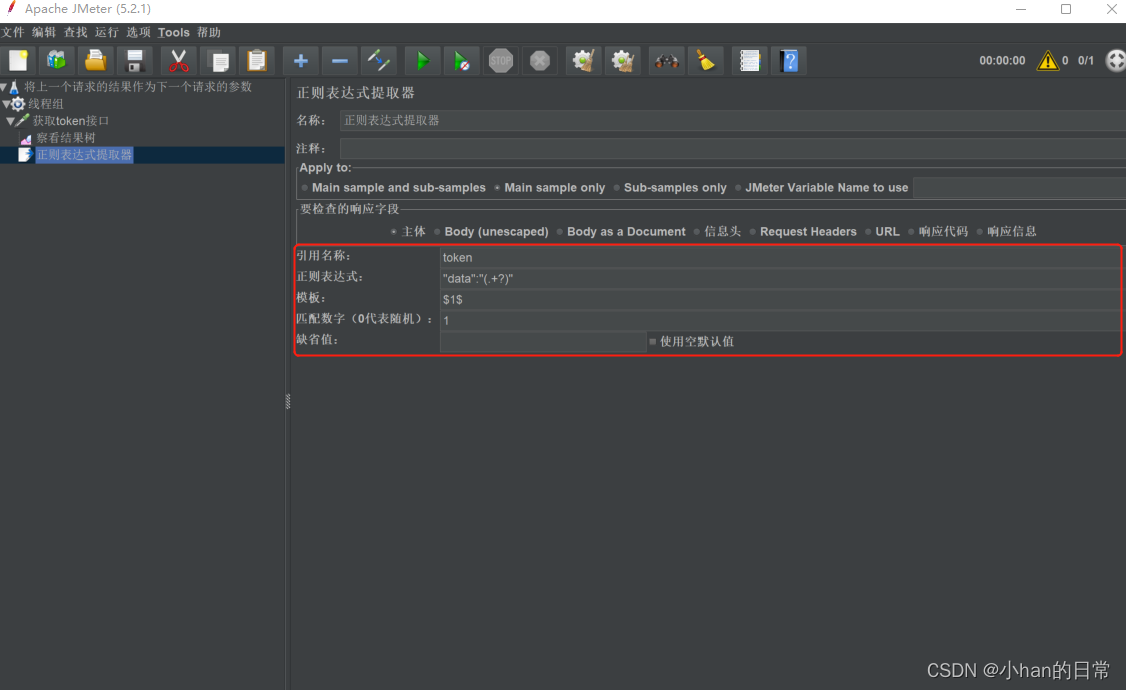Image resolution: width=1126 pixels, height=690 pixels.
Task: Select the test plan root item
Action: tap(137, 87)
